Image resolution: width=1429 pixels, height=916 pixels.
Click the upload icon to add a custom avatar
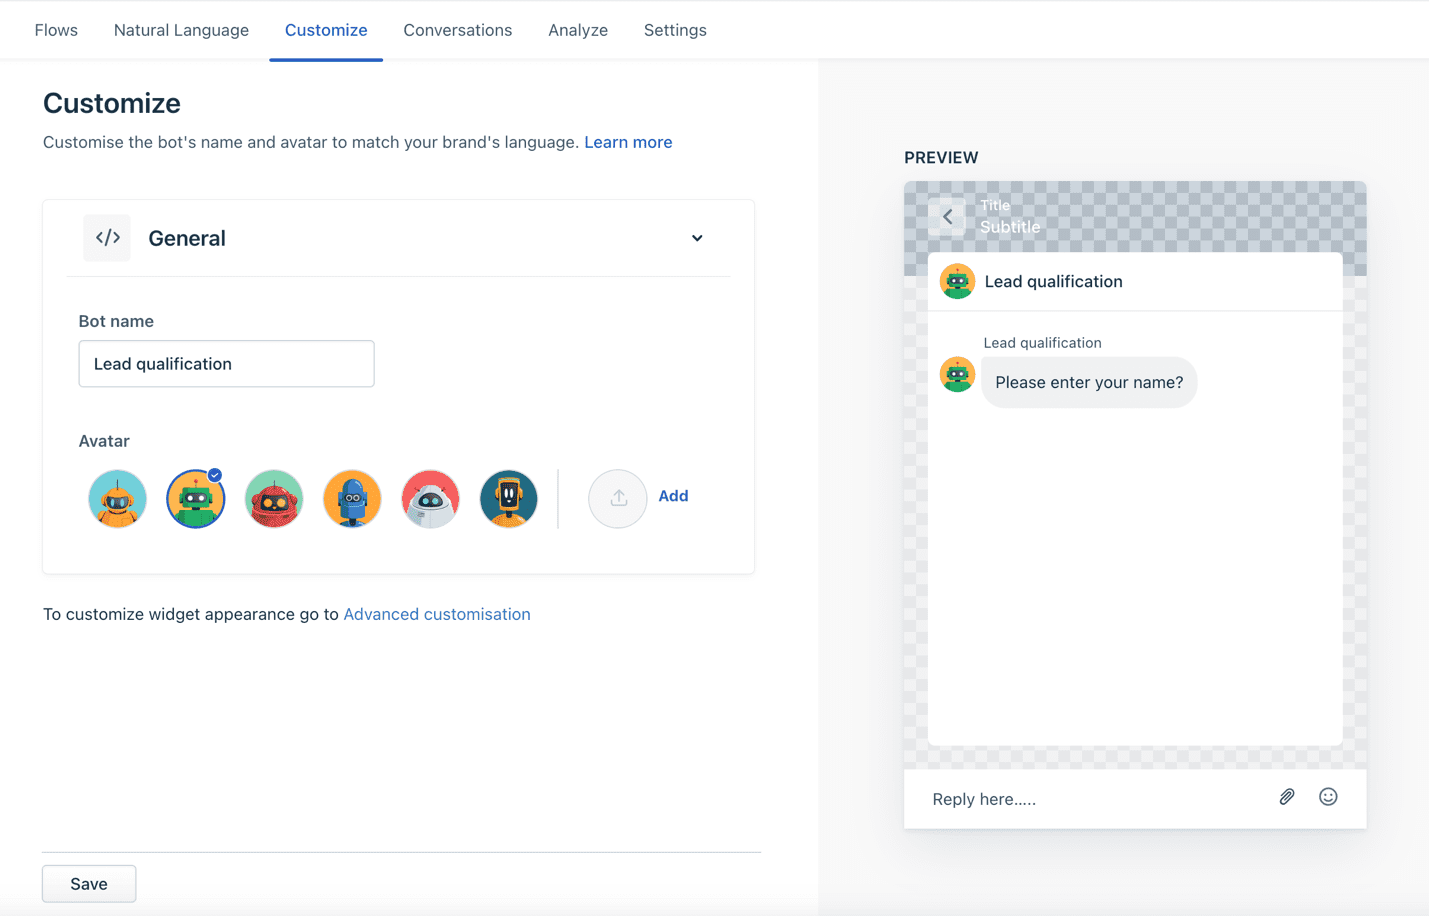point(617,498)
